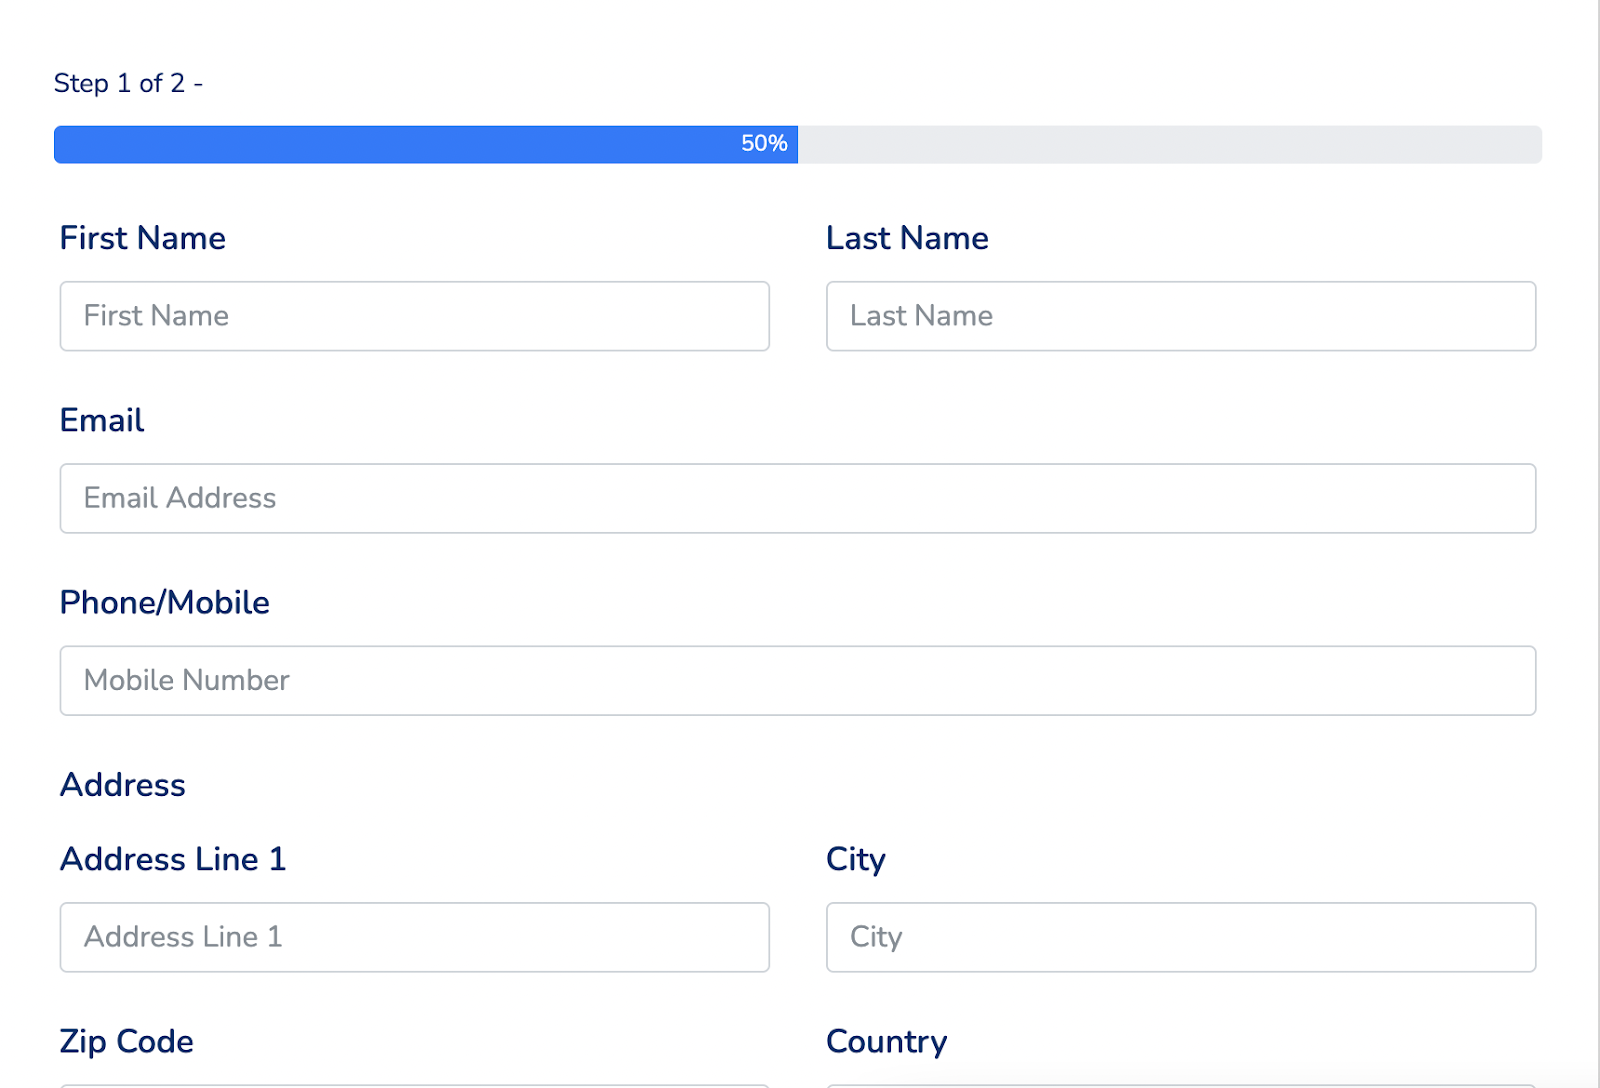Focus the Last Name text box
The width and height of the screenshot is (1600, 1088).
[x=1181, y=316]
